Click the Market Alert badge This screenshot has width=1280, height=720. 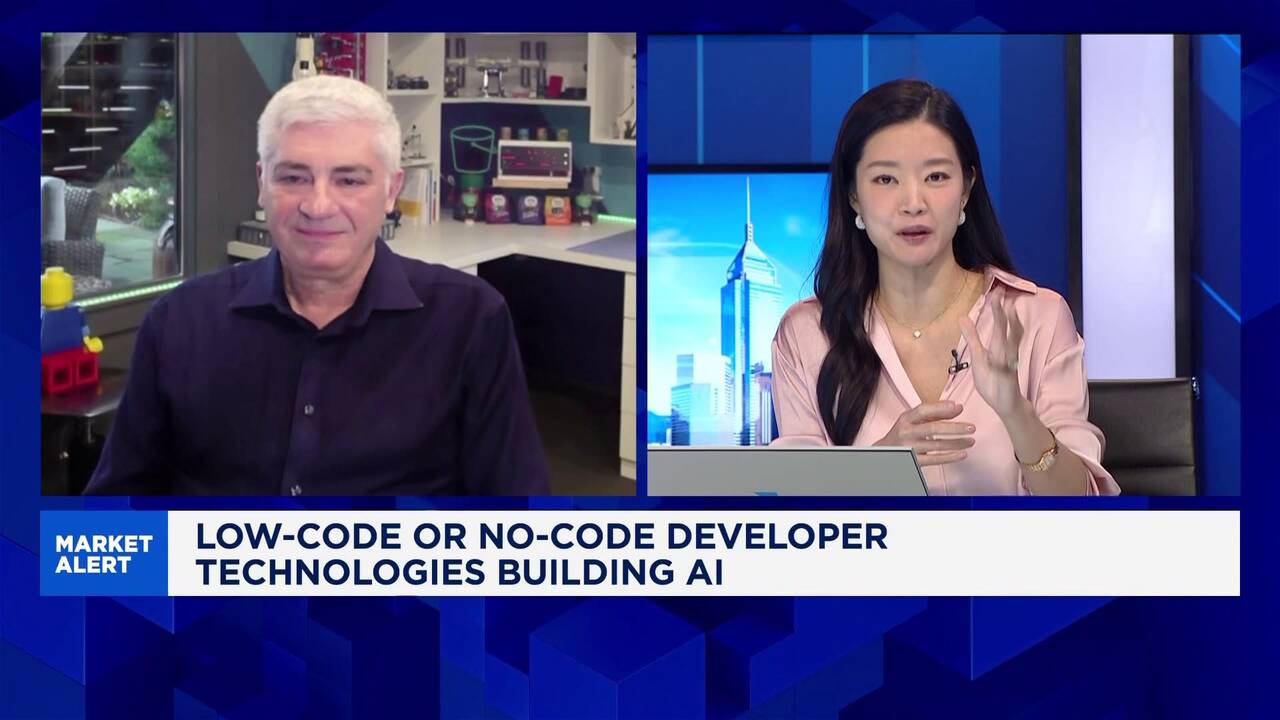[x=104, y=553]
